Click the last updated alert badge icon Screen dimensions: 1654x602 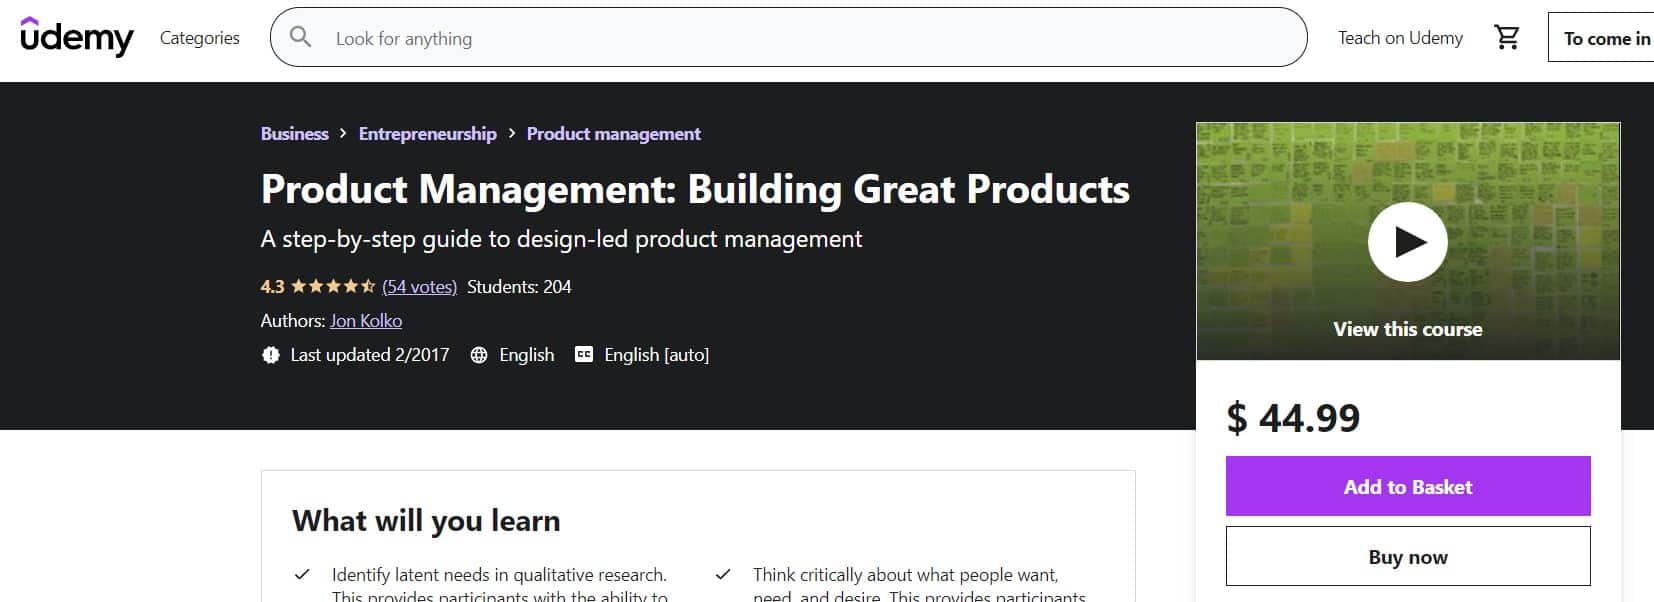point(271,355)
